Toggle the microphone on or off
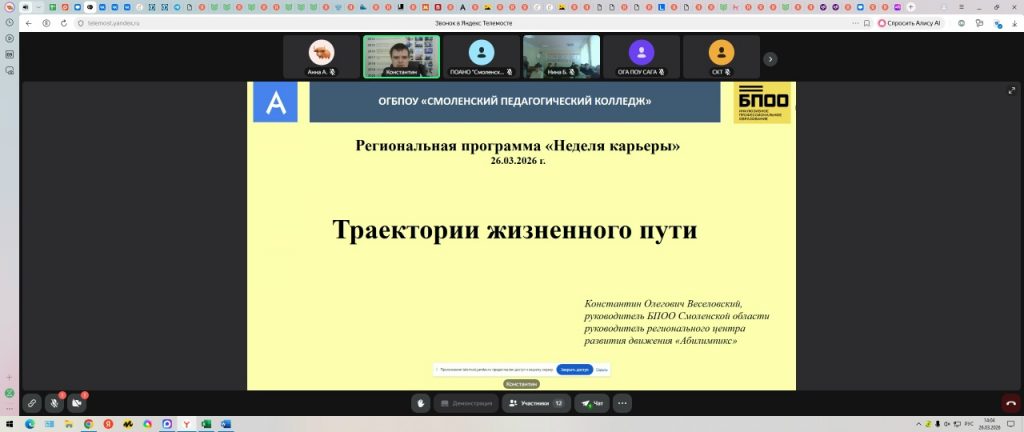The image size is (1024, 432). coord(55,404)
